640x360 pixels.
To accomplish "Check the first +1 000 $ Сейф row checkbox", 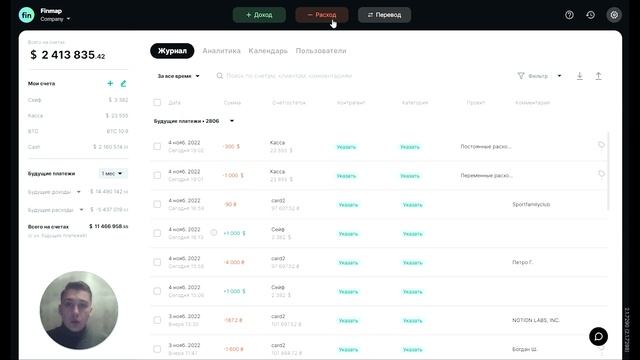I will click(x=157, y=233).
